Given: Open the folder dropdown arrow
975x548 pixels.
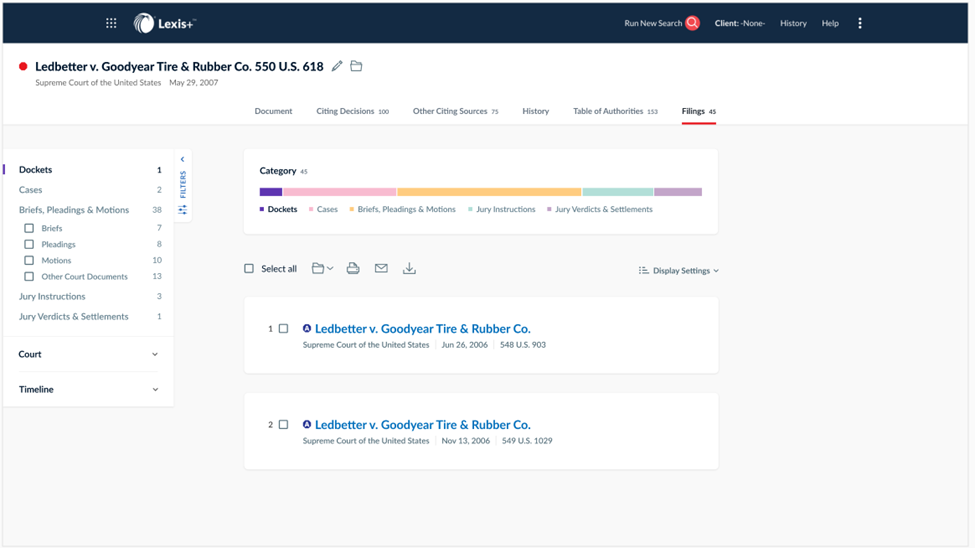Looking at the screenshot, I should [330, 269].
